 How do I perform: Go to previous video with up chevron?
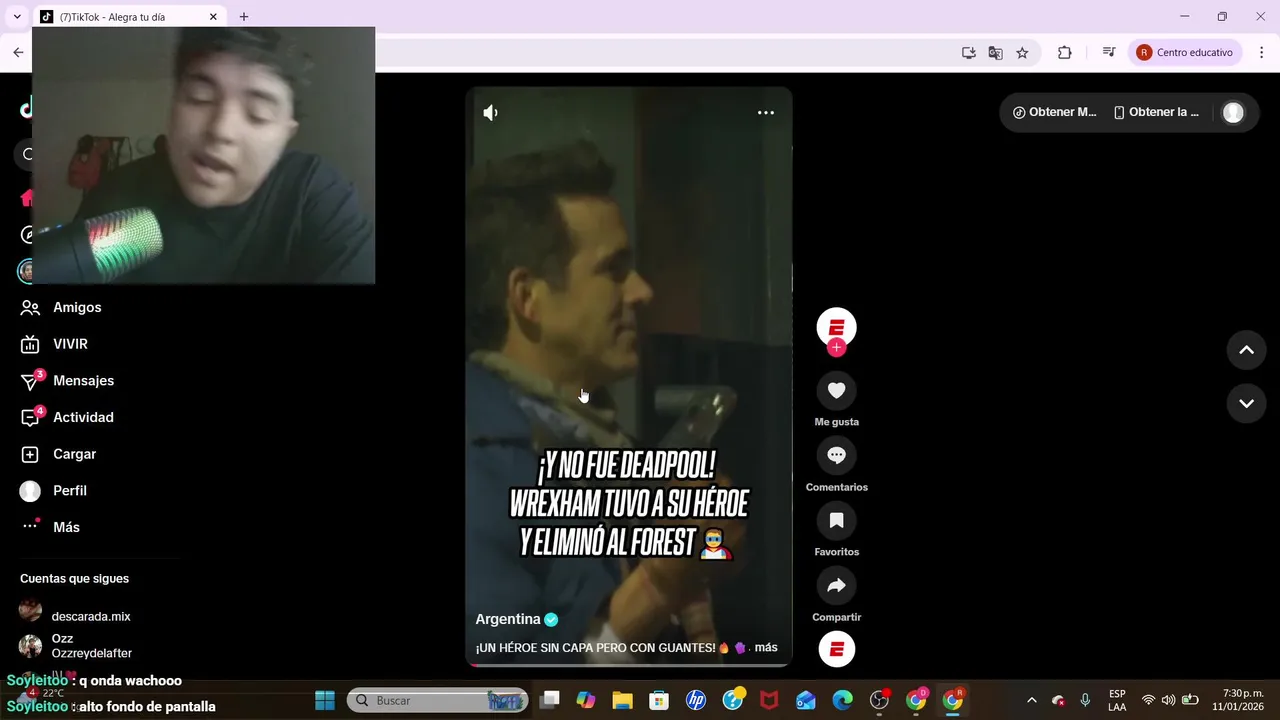coord(1246,350)
